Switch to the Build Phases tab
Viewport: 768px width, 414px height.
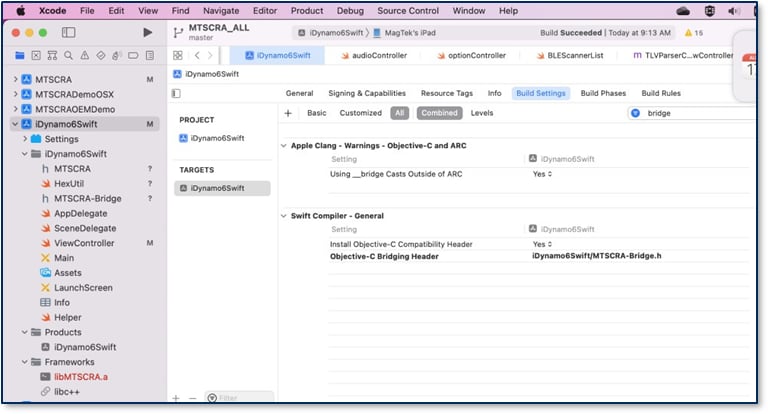[603, 93]
